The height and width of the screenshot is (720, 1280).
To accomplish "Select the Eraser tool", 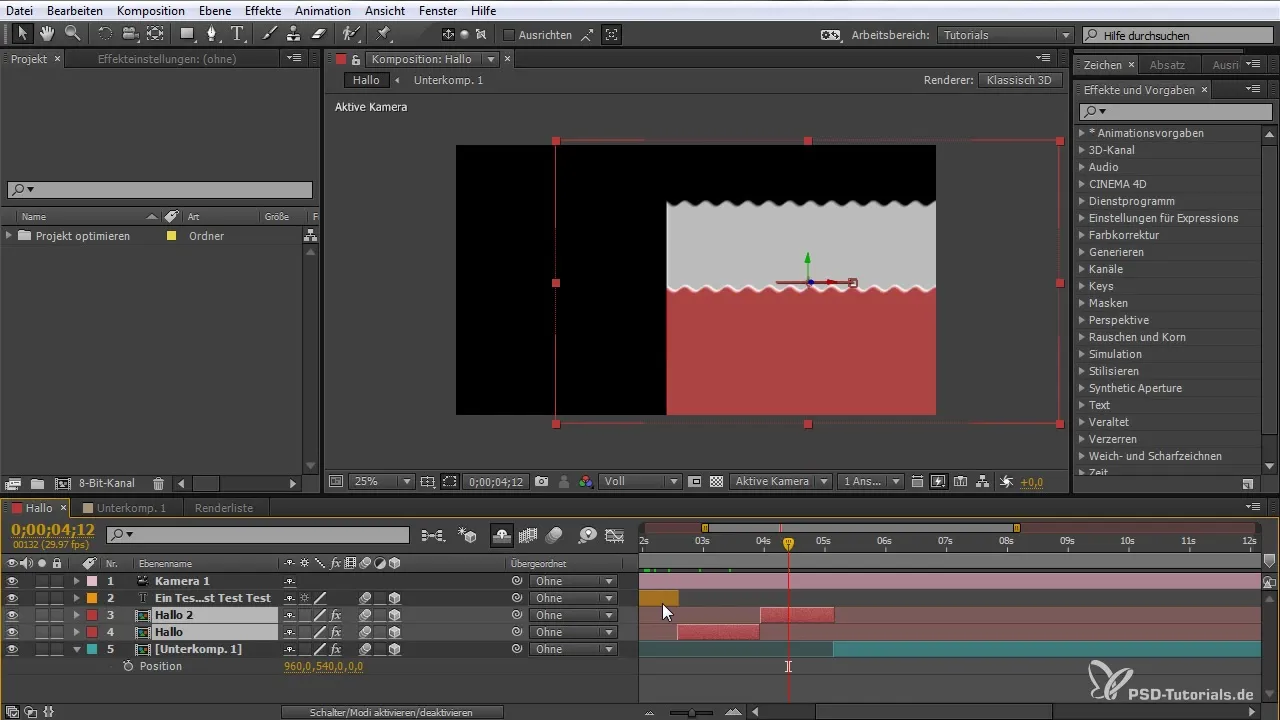I will (x=319, y=33).
